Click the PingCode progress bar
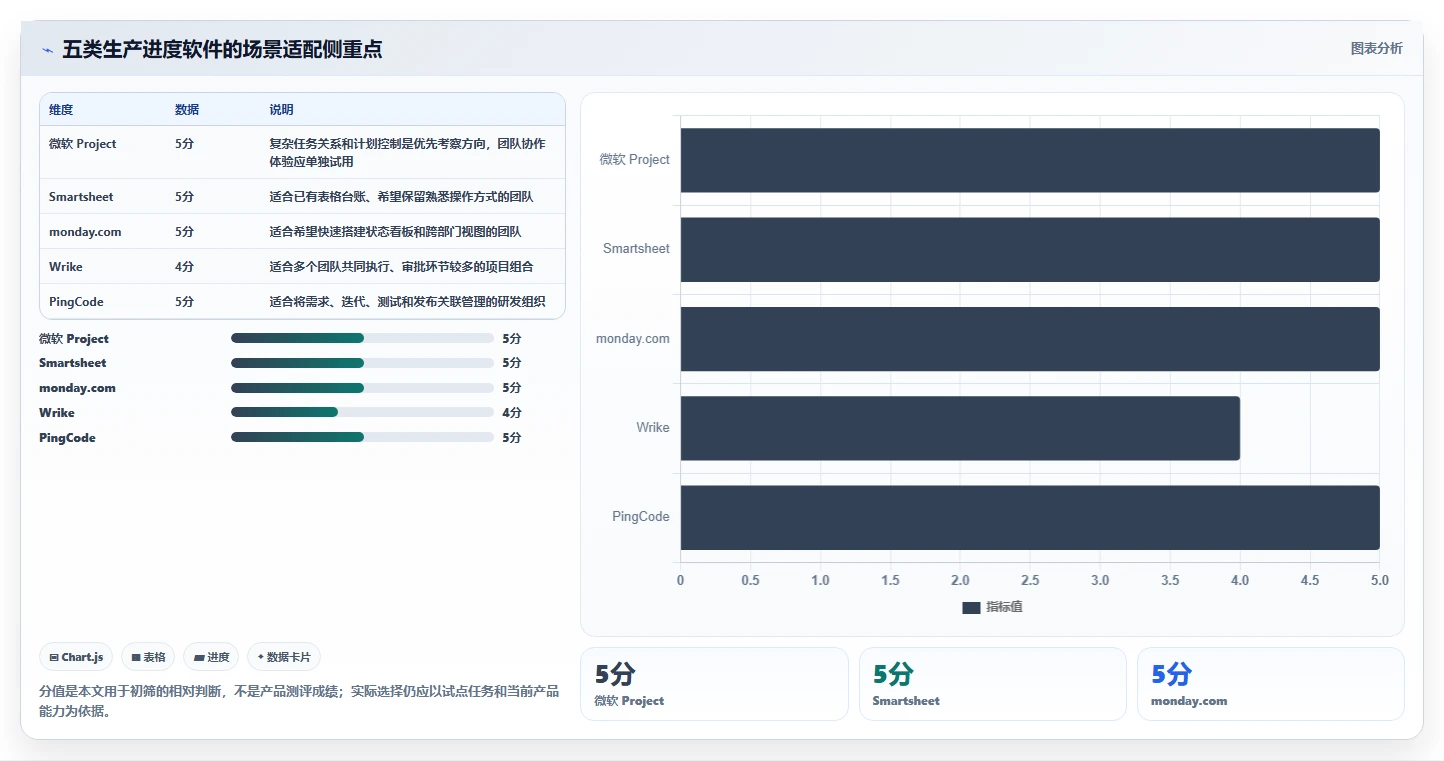 362,438
